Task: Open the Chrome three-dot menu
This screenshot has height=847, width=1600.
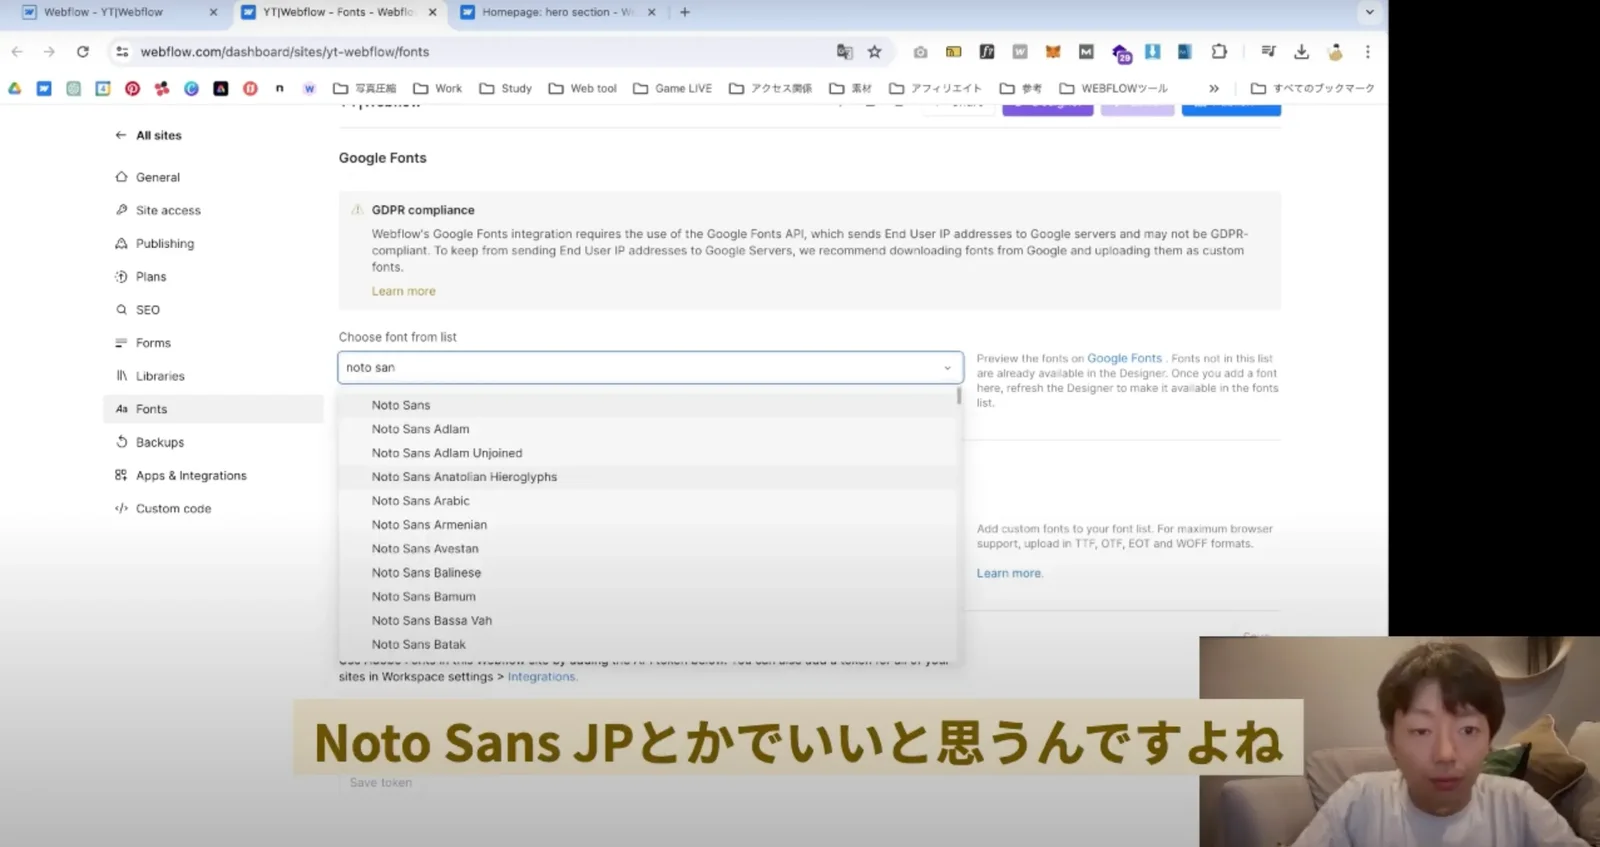Action: click(1368, 51)
